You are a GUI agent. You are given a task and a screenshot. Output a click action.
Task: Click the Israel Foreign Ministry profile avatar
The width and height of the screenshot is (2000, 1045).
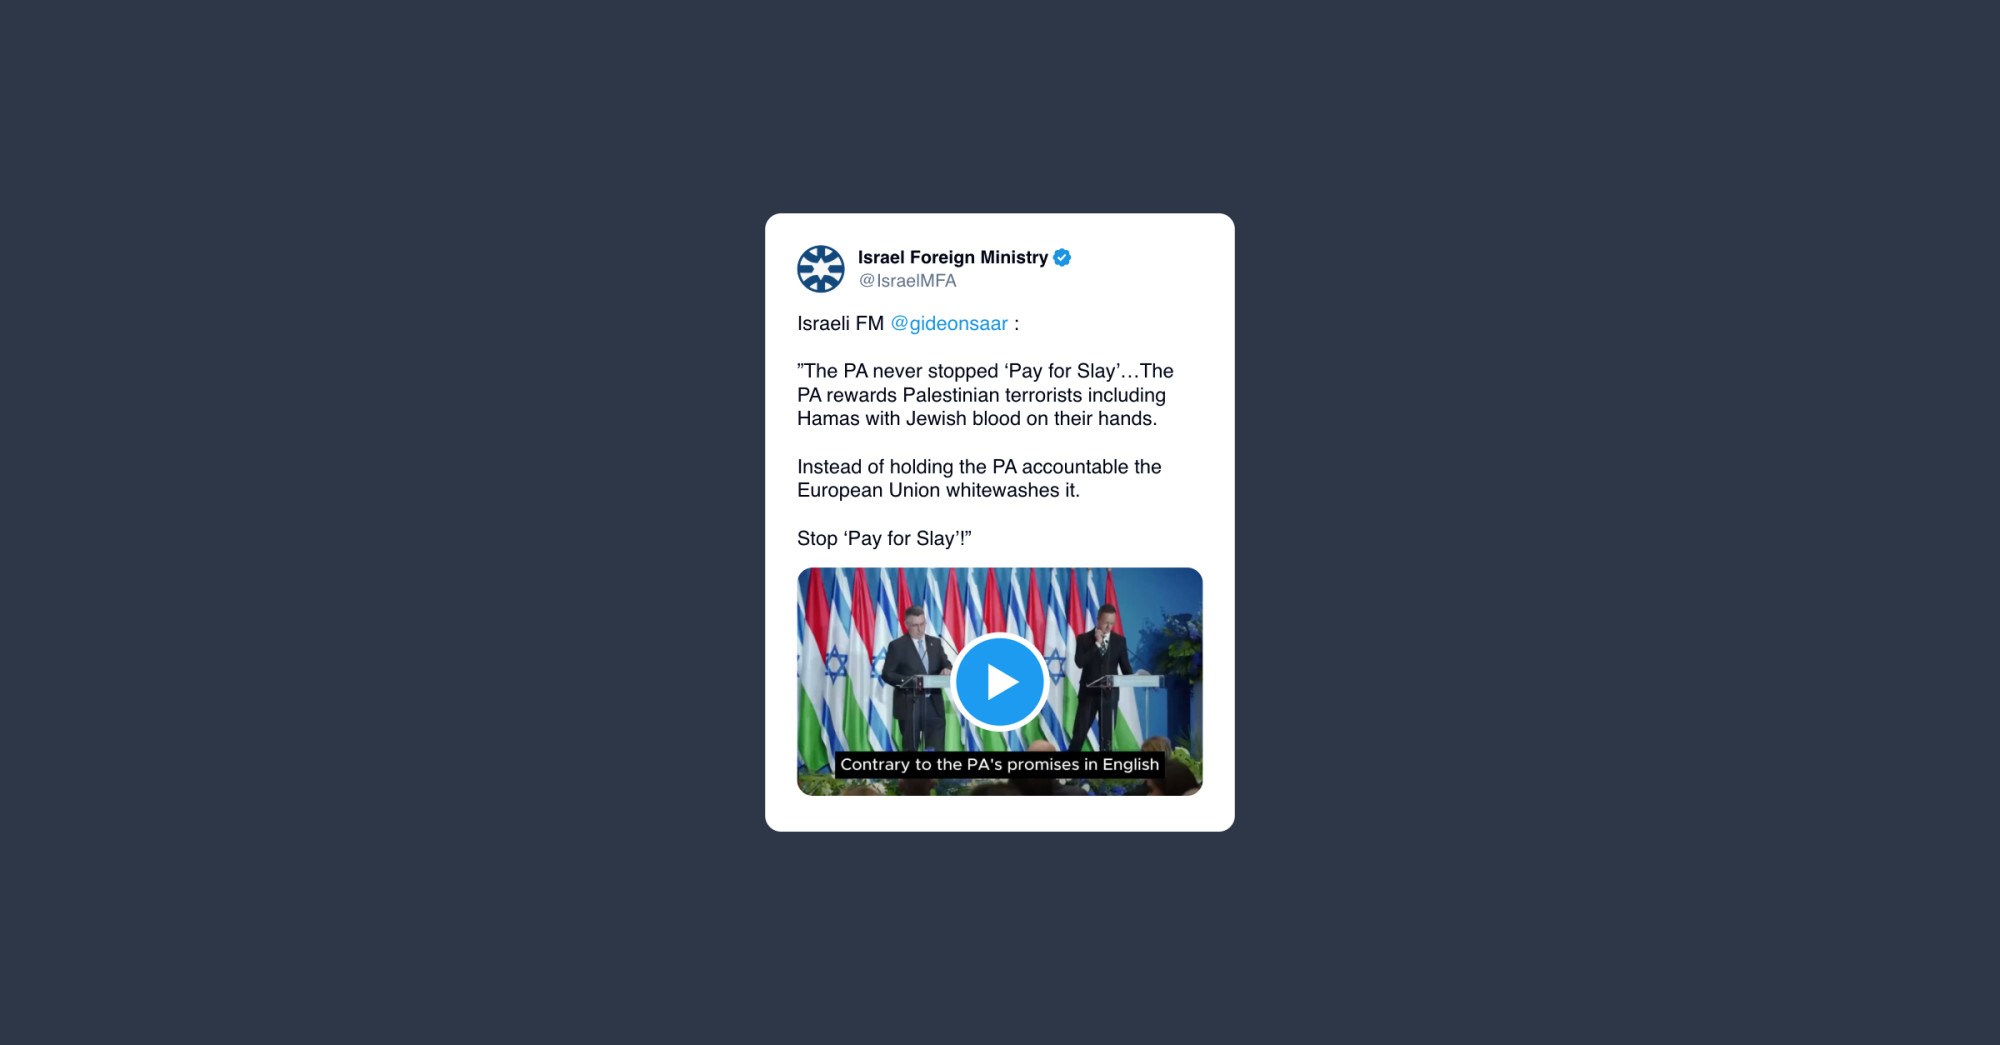pos(821,269)
